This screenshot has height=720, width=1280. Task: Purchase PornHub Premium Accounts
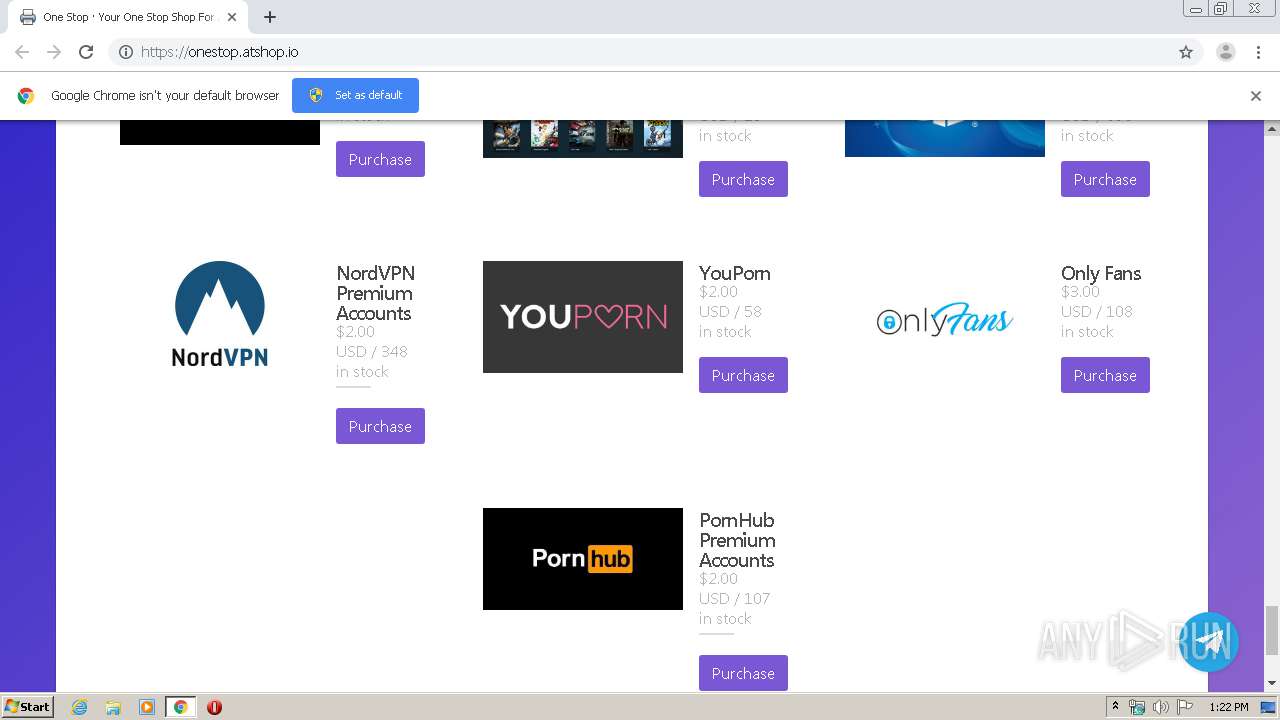click(743, 673)
